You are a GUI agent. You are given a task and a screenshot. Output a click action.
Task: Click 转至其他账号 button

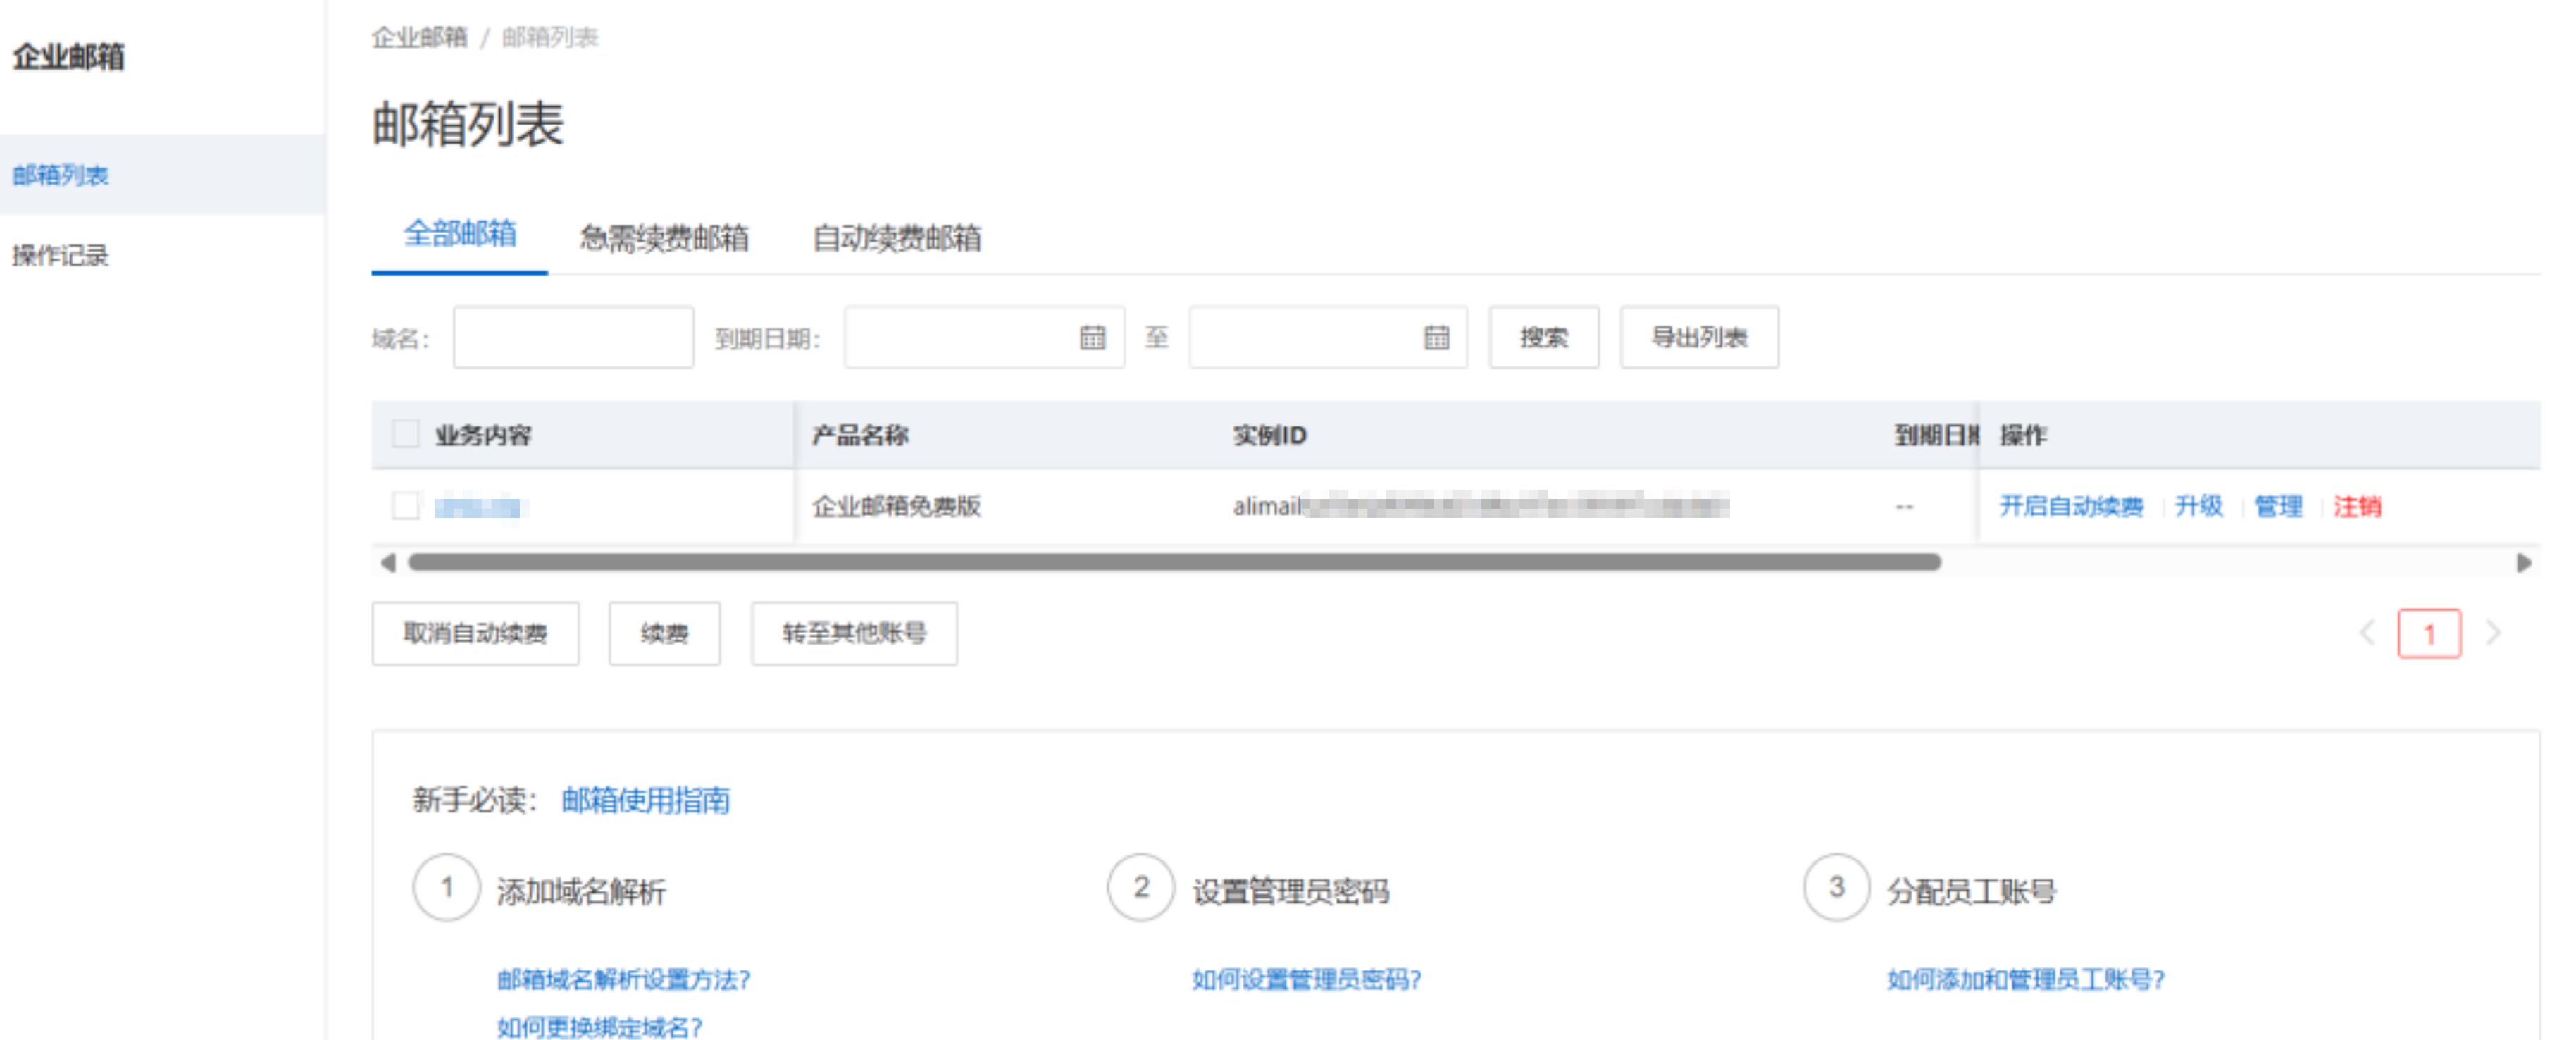click(x=854, y=633)
